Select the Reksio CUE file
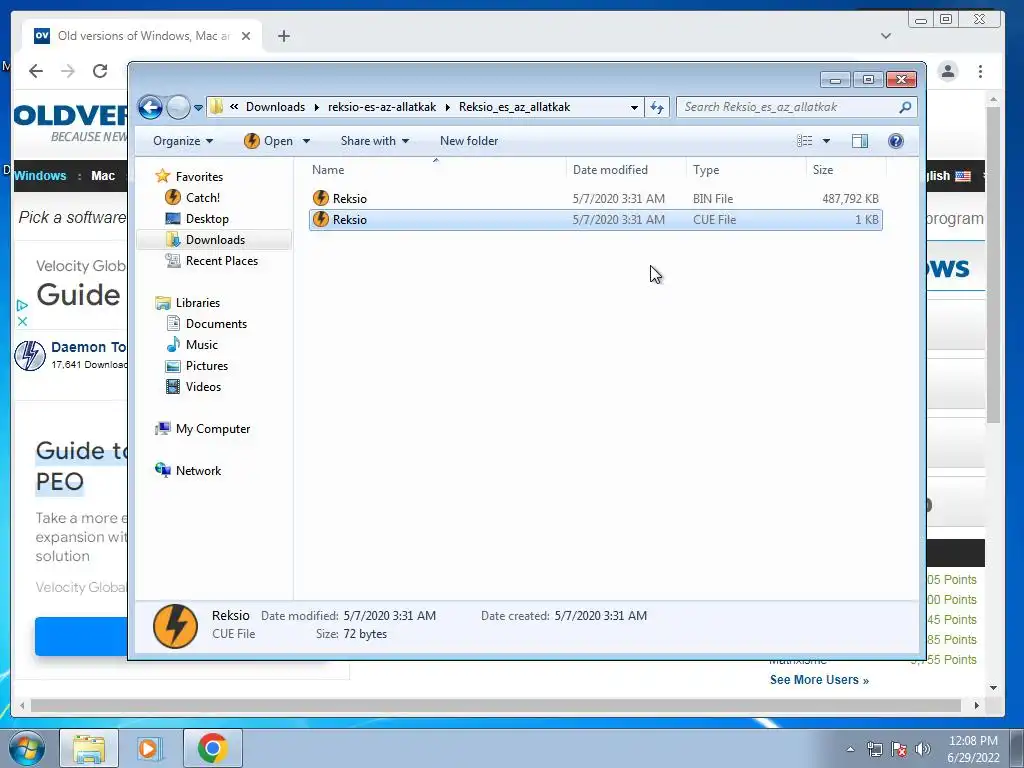Viewport: 1024px width, 768px height. coord(596,219)
